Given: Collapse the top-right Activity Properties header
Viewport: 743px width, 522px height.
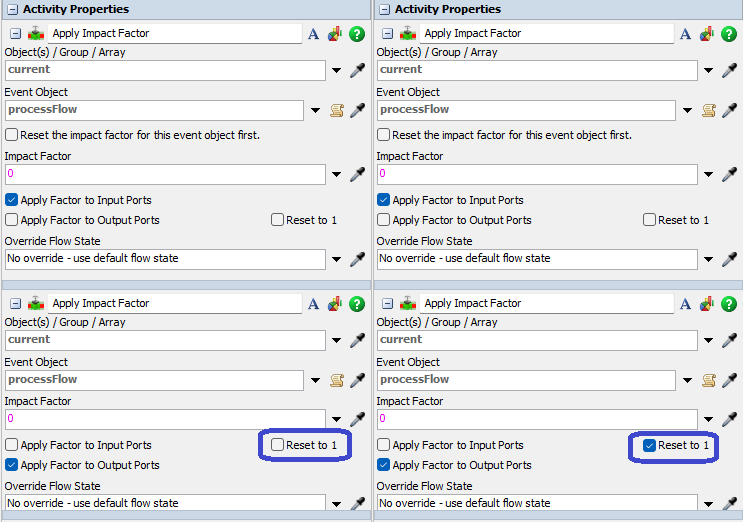Looking at the screenshot, I should 382,9.
